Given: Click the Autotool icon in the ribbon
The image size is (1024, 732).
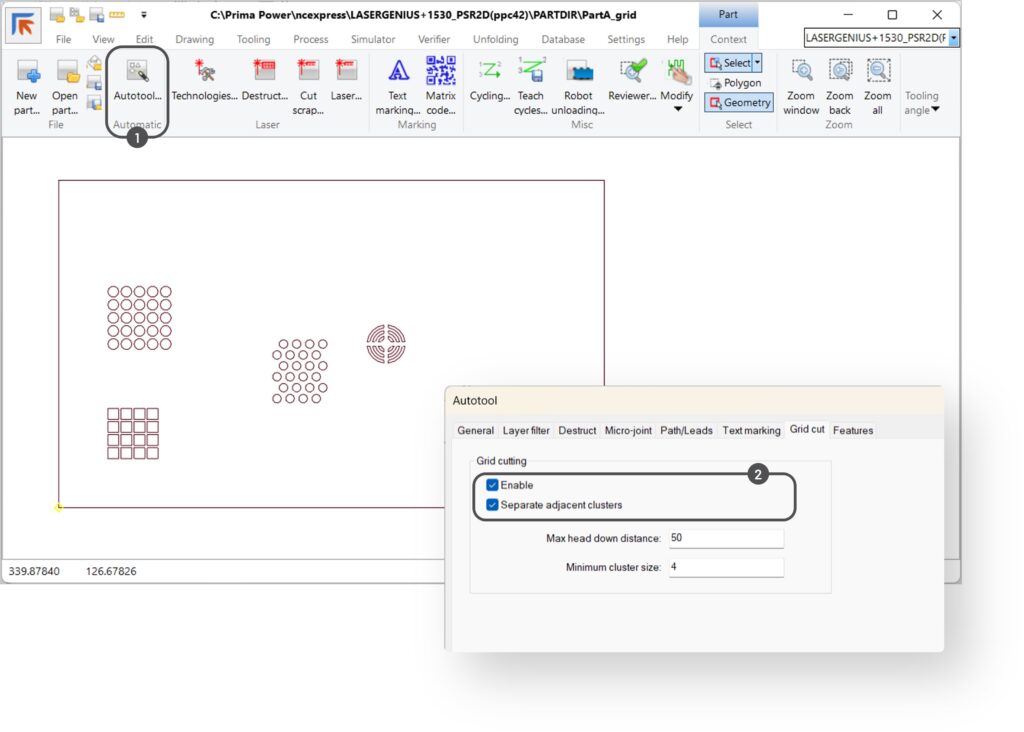Looking at the screenshot, I should (137, 74).
